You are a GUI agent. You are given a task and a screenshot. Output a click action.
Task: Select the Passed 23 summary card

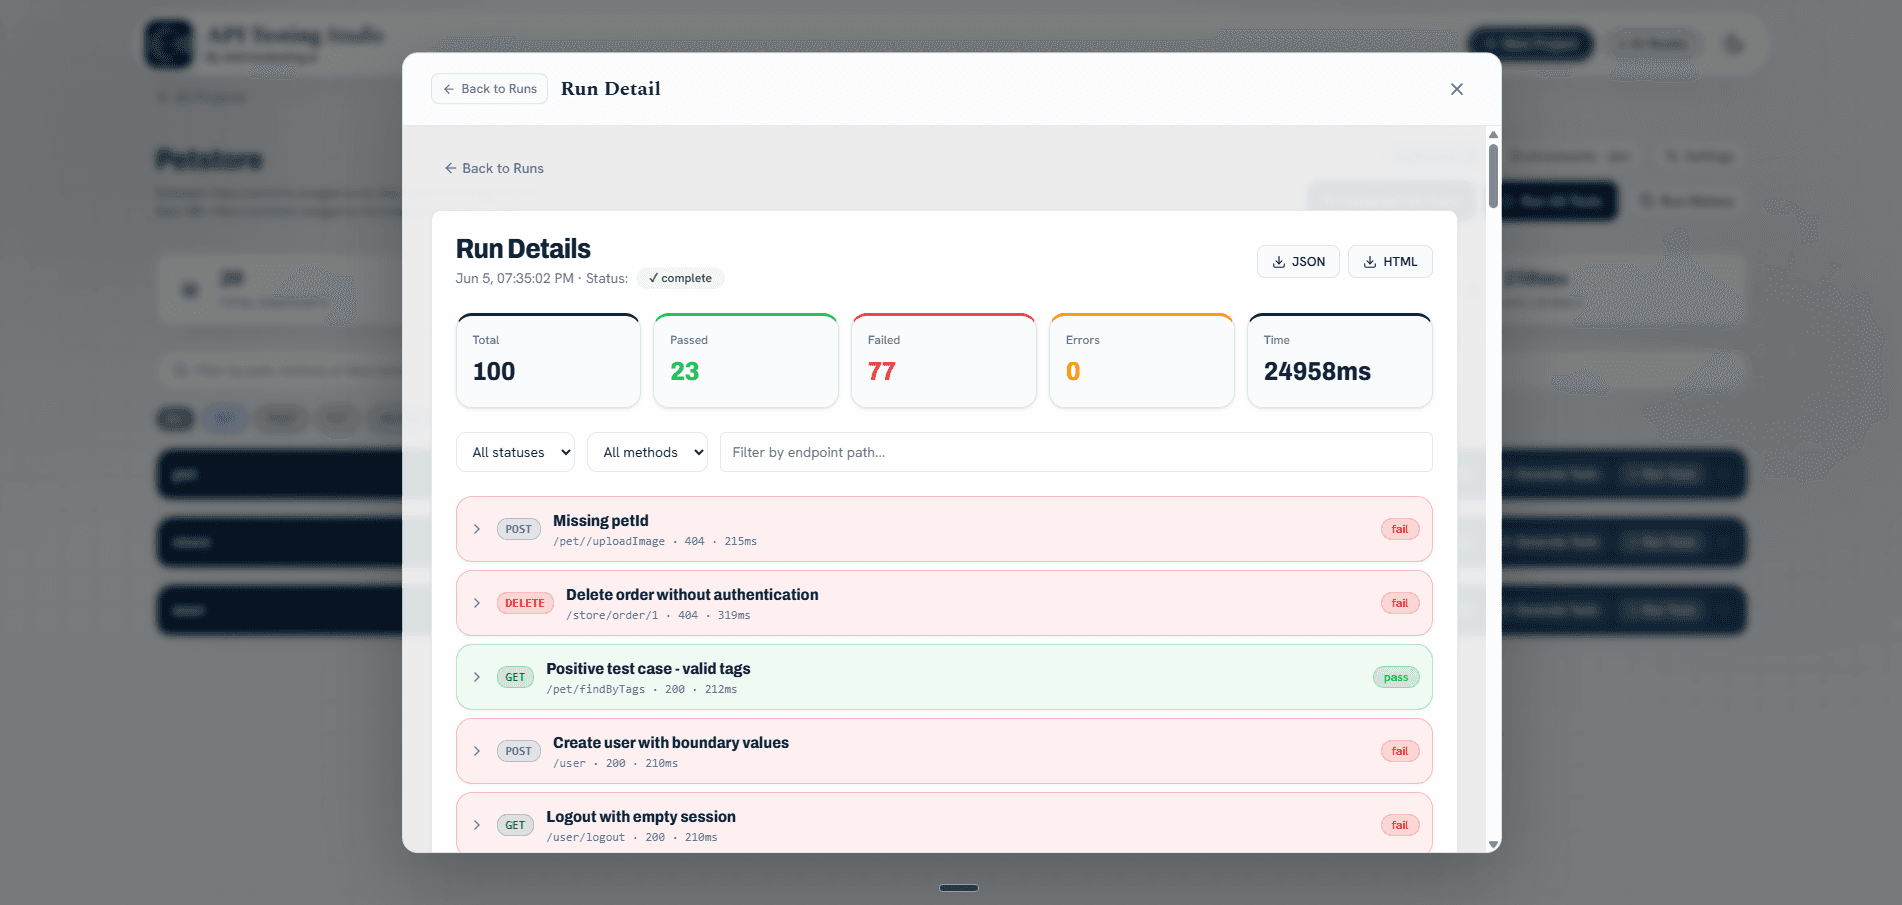tap(746, 361)
